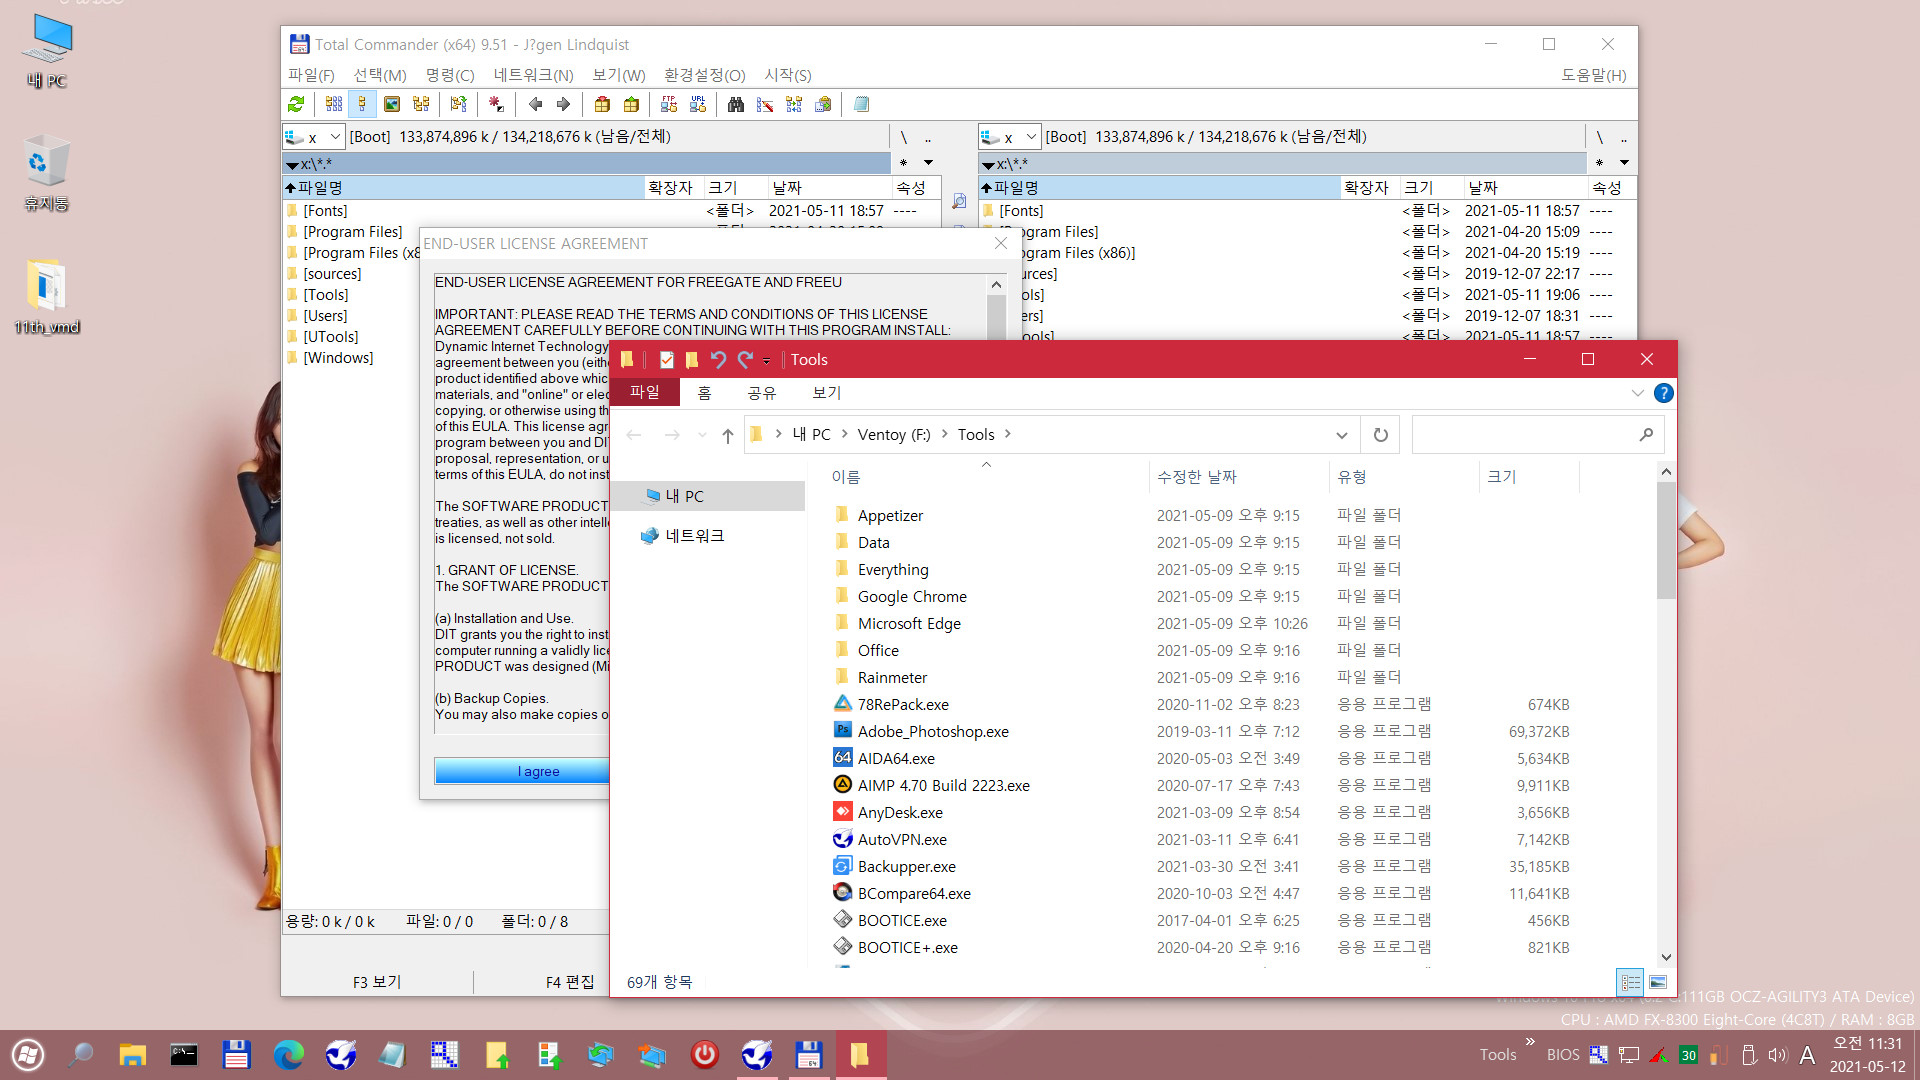Click the right panel parent directory button

pos(1623,137)
